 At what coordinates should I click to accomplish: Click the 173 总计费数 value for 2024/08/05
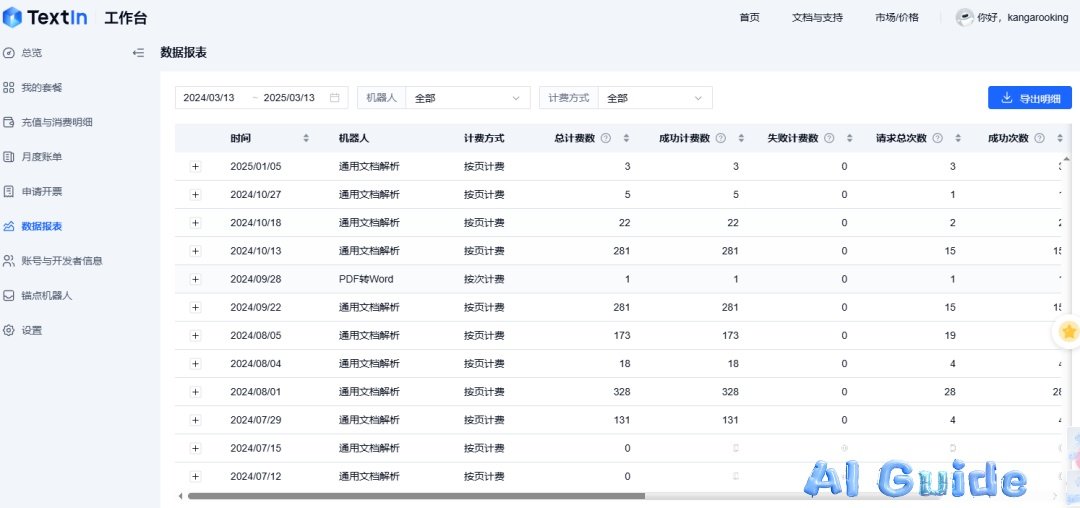[x=622, y=336]
